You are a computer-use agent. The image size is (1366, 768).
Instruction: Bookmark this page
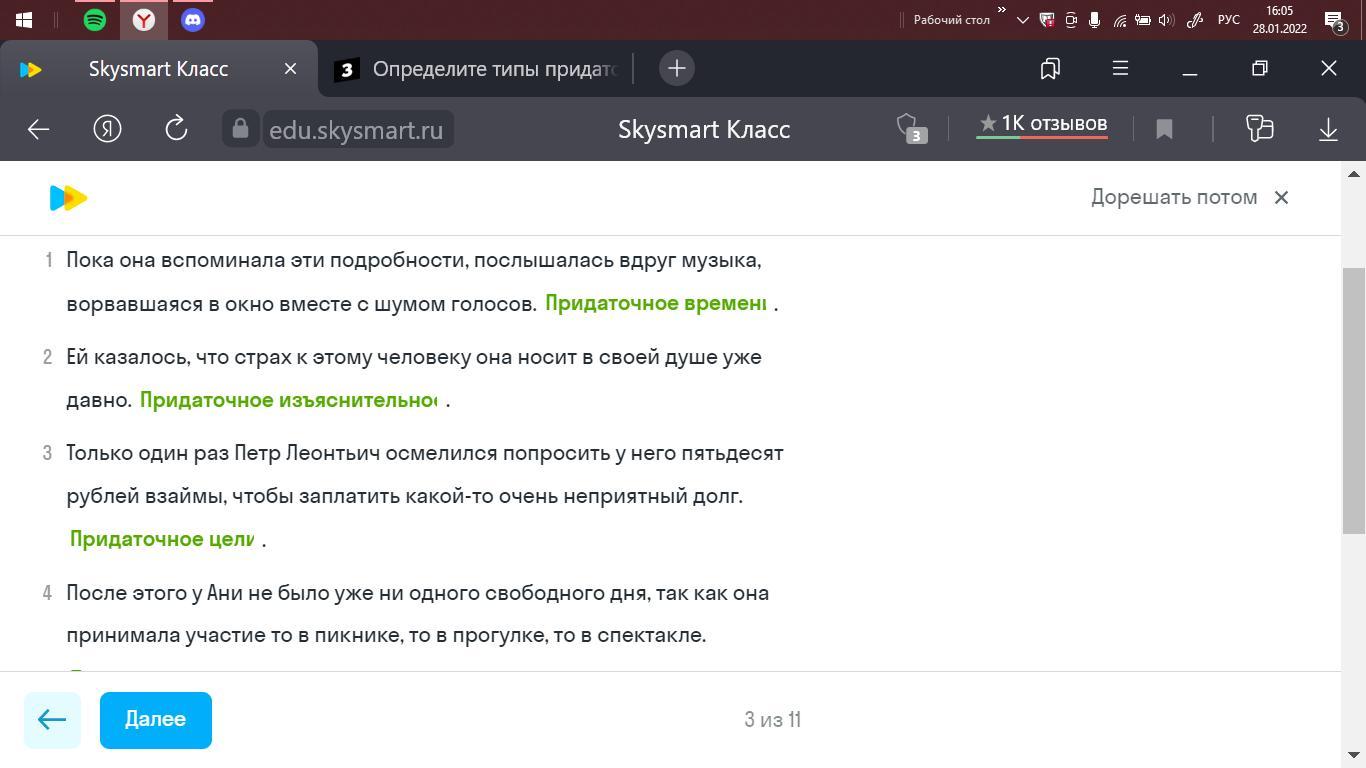pyautogui.click(x=1164, y=129)
